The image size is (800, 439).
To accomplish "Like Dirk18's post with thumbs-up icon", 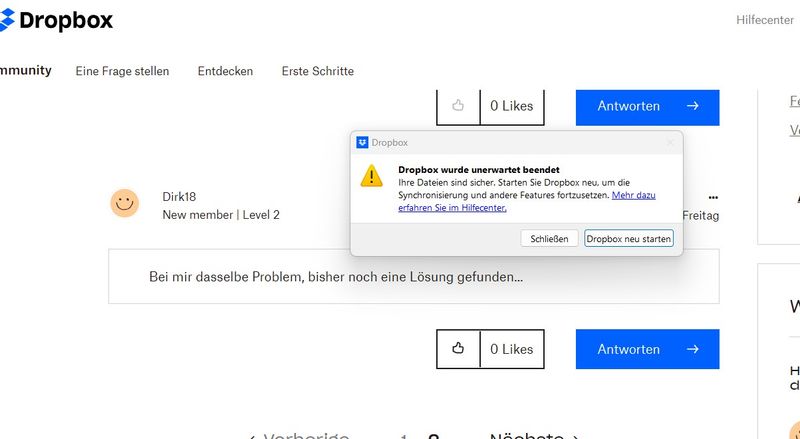I will coord(458,349).
